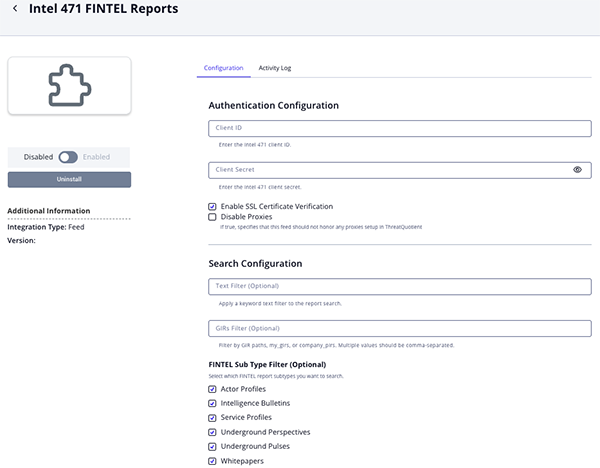Uncheck the Underground Pulses checkbox
Image resolution: width=600 pixels, height=468 pixels.
(x=212, y=447)
